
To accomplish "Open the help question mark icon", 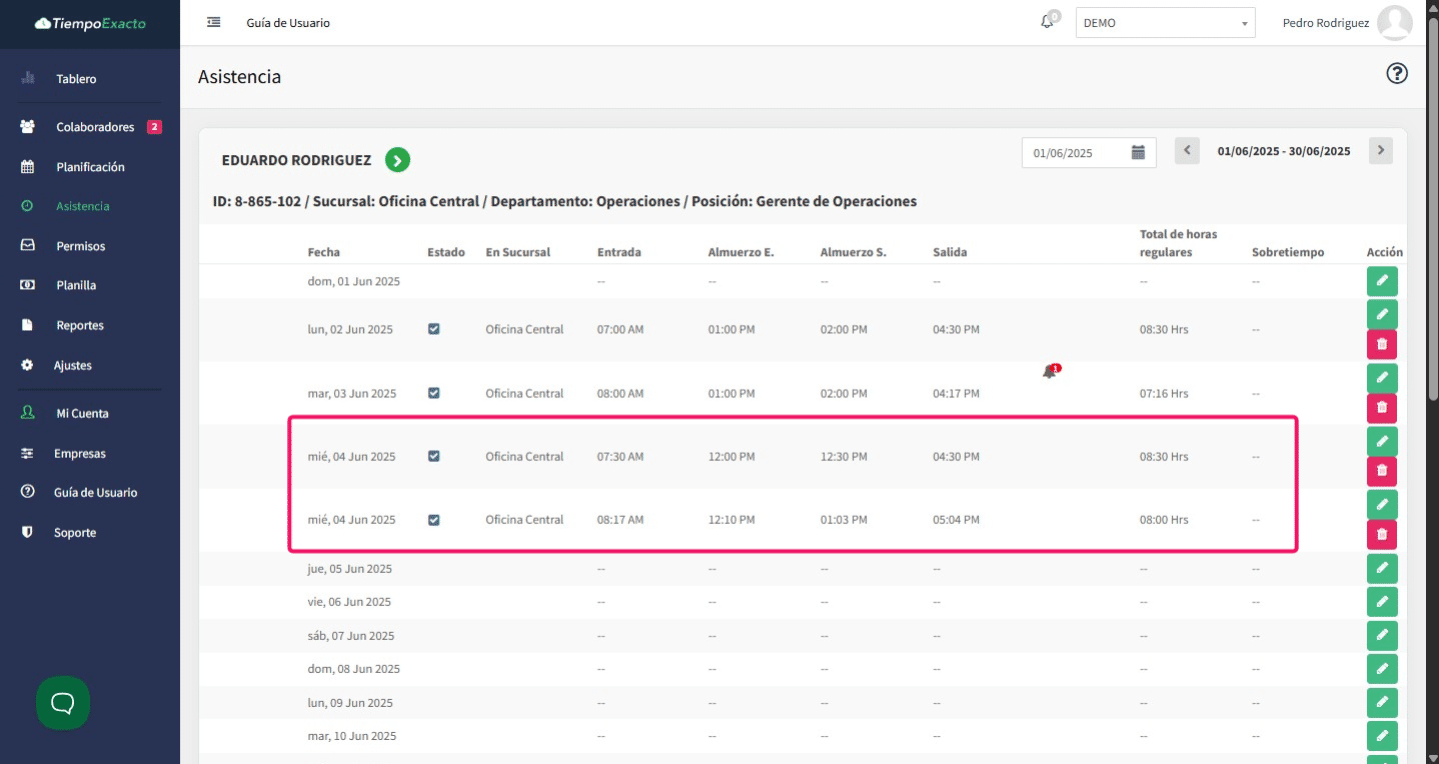I will tap(1397, 73).
